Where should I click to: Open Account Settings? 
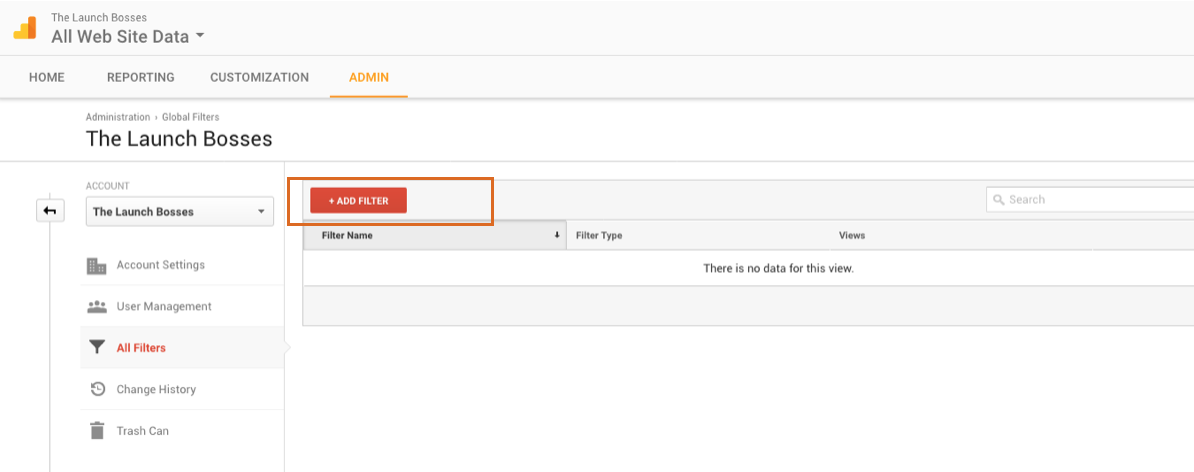160,265
